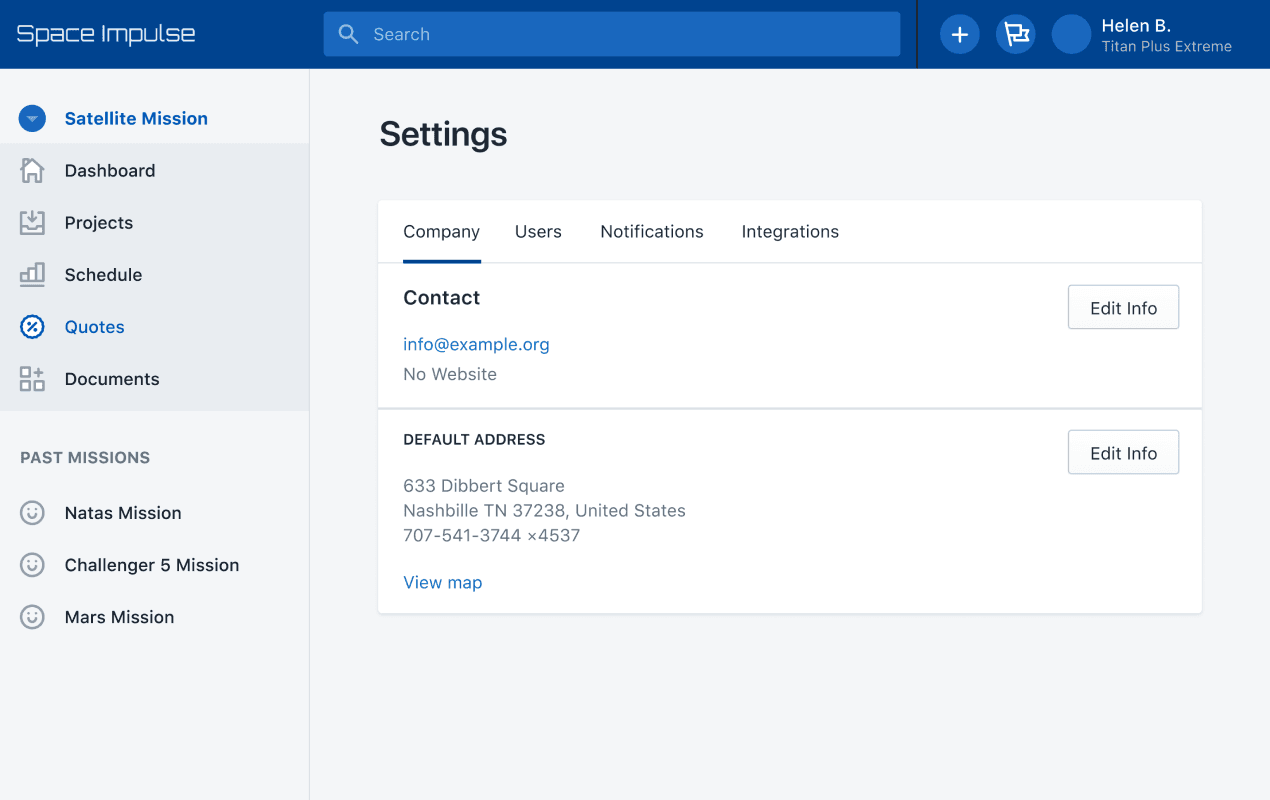This screenshot has height=800, width=1270.
Task: Click Edit Info for Default Address
Action: [1123, 453]
